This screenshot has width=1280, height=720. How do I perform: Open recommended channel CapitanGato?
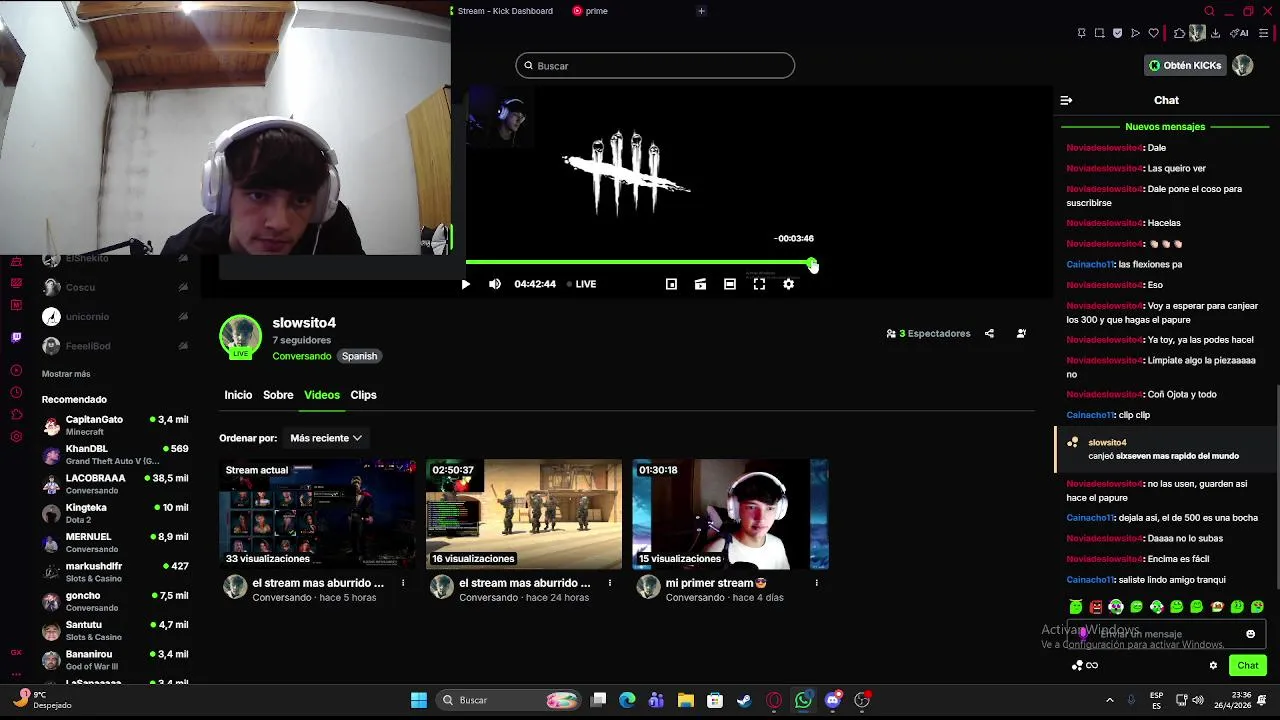click(115, 425)
